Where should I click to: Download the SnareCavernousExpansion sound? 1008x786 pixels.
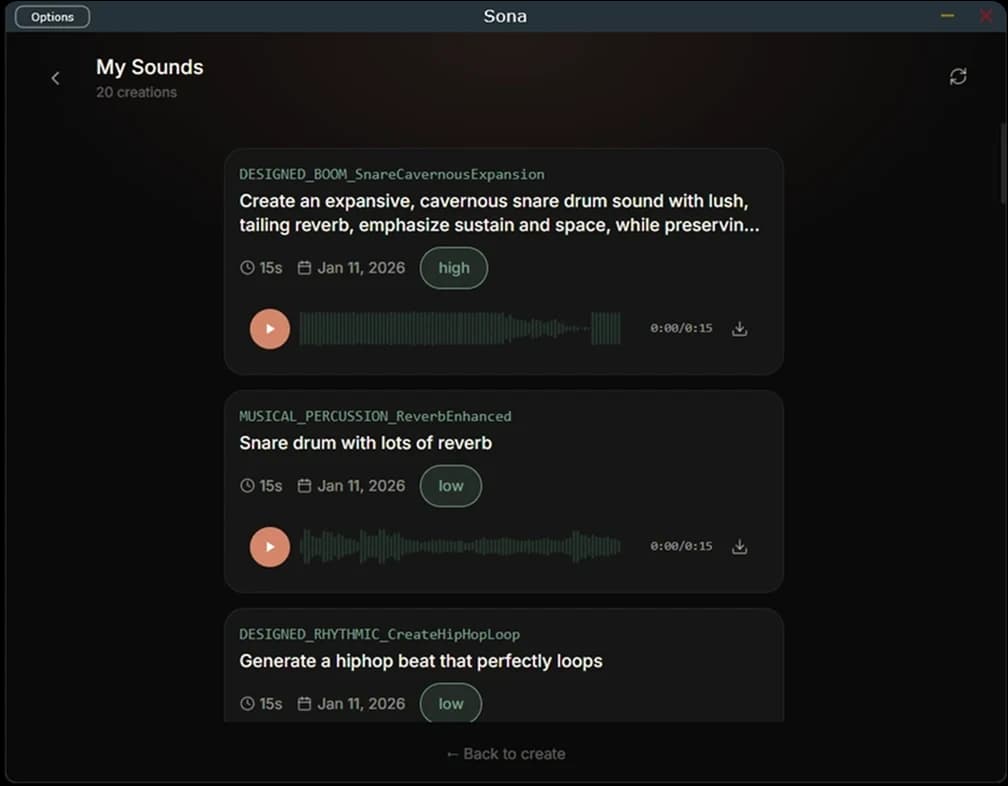pyautogui.click(x=740, y=328)
